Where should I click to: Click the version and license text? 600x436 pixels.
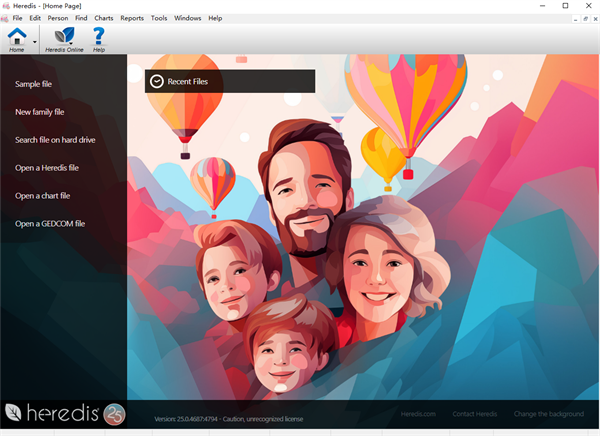(x=229, y=419)
